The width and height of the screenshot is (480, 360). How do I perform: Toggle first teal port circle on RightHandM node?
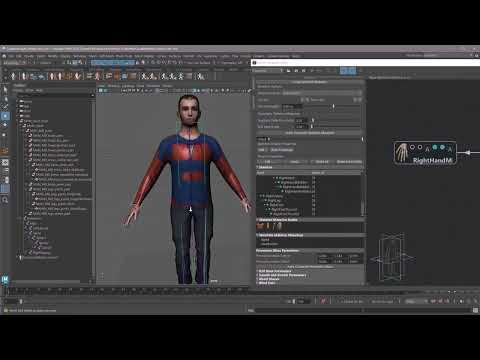(435, 147)
